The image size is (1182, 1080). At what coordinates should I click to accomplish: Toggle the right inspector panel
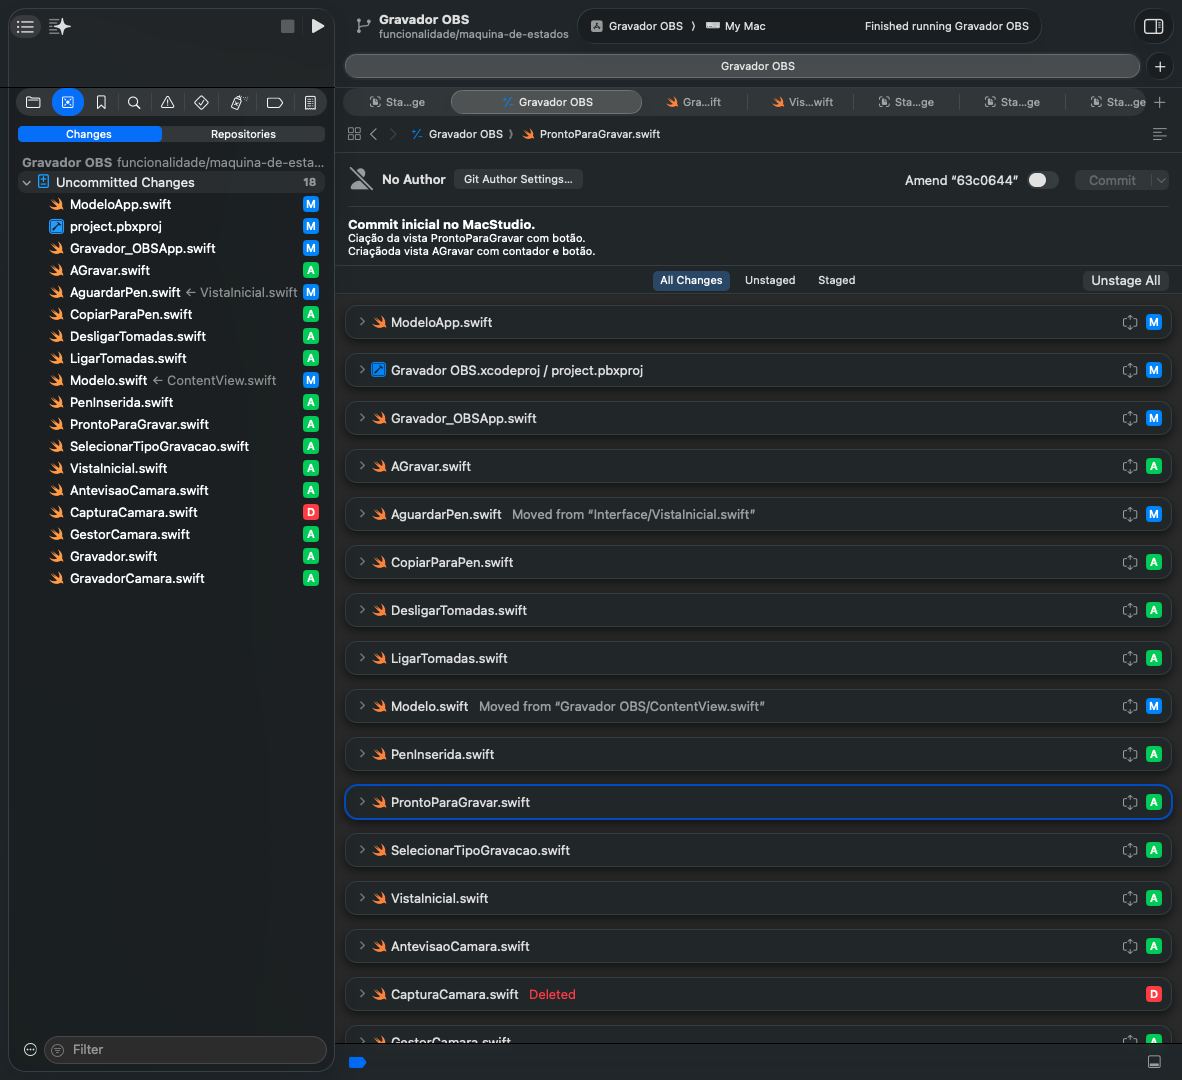[x=1153, y=26]
